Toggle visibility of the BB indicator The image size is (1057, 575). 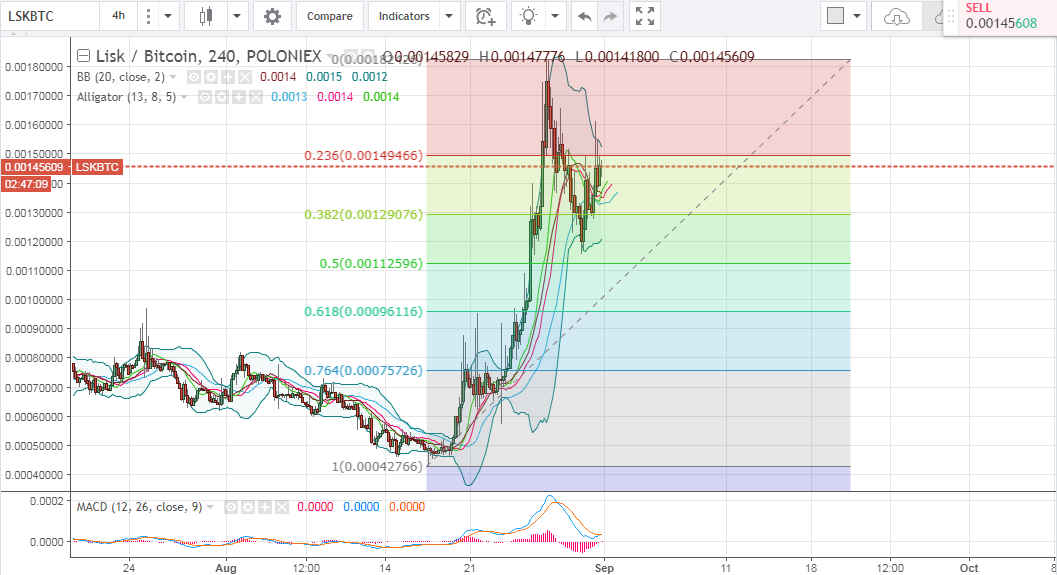click(x=193, y=77)
